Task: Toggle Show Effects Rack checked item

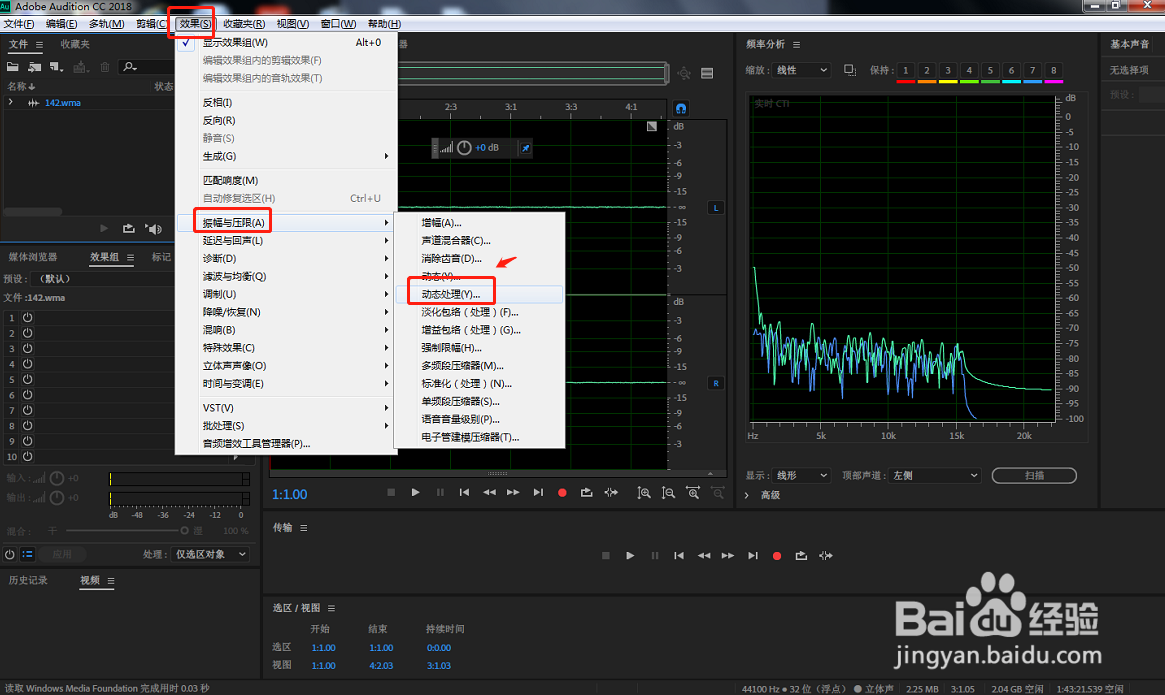Action: [285, 42]
